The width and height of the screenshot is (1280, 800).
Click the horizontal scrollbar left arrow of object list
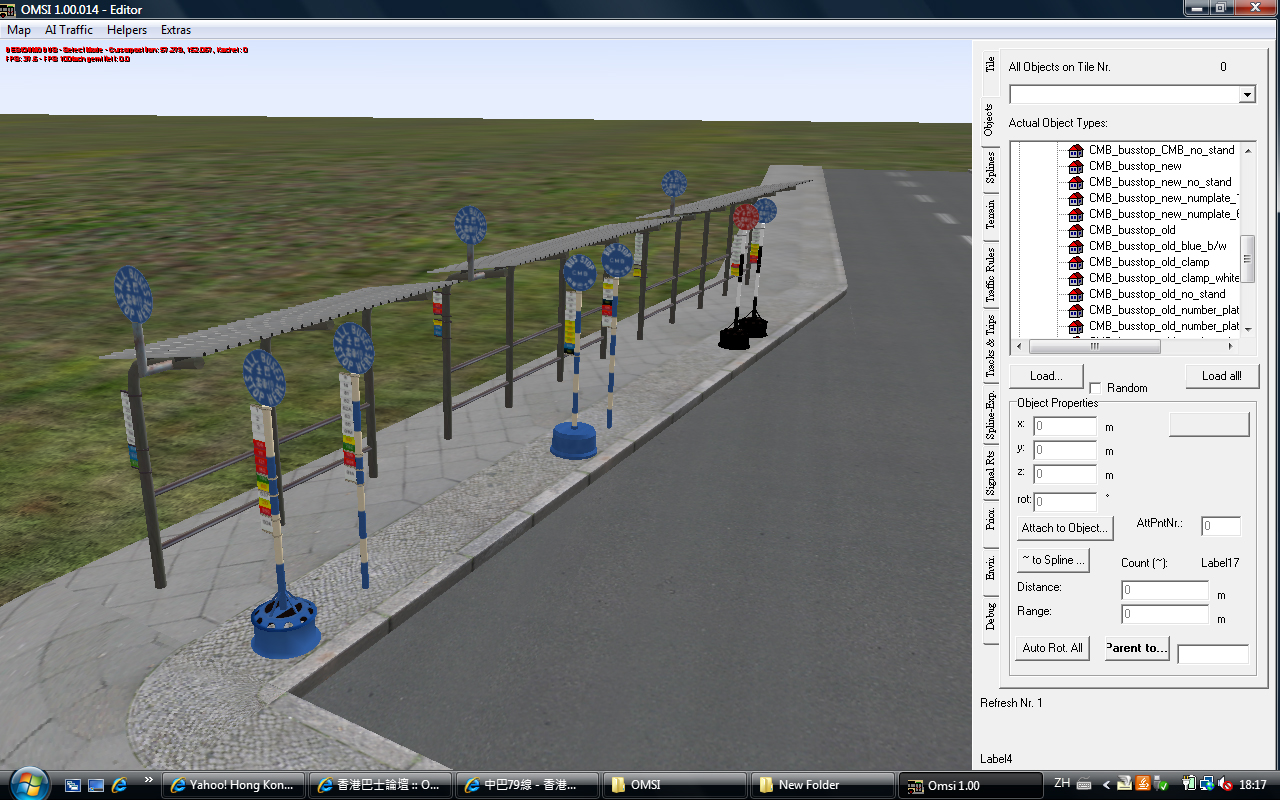pyautogui.click(x=1019, y=346)
